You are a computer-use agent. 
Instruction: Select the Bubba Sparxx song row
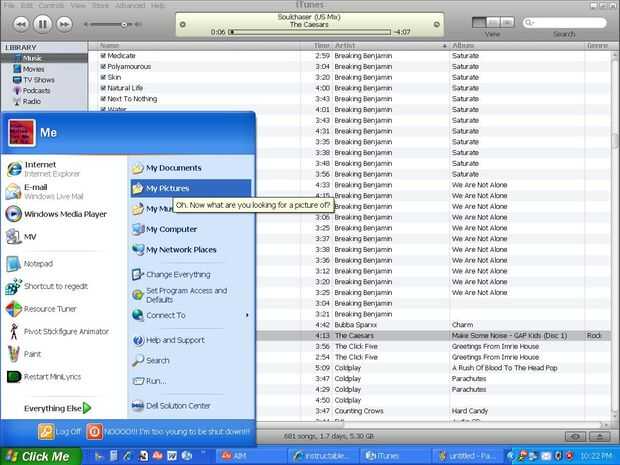[x=433, y=325]
